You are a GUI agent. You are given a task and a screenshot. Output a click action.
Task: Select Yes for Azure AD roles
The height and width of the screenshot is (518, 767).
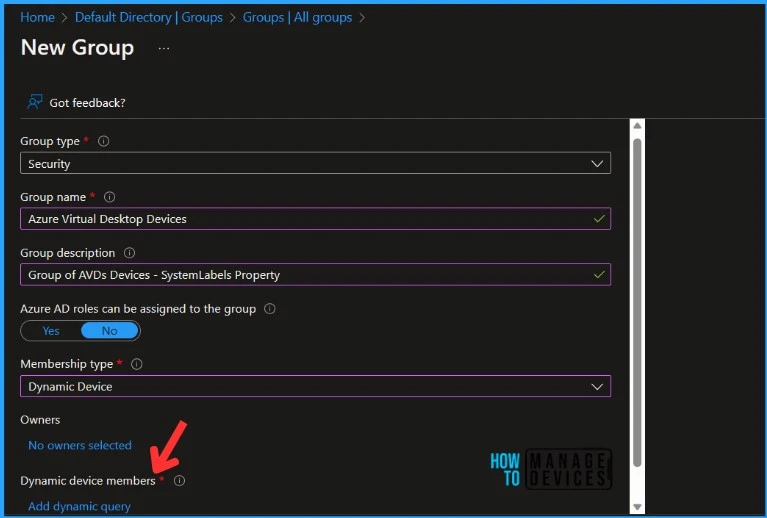coord(51,331)
